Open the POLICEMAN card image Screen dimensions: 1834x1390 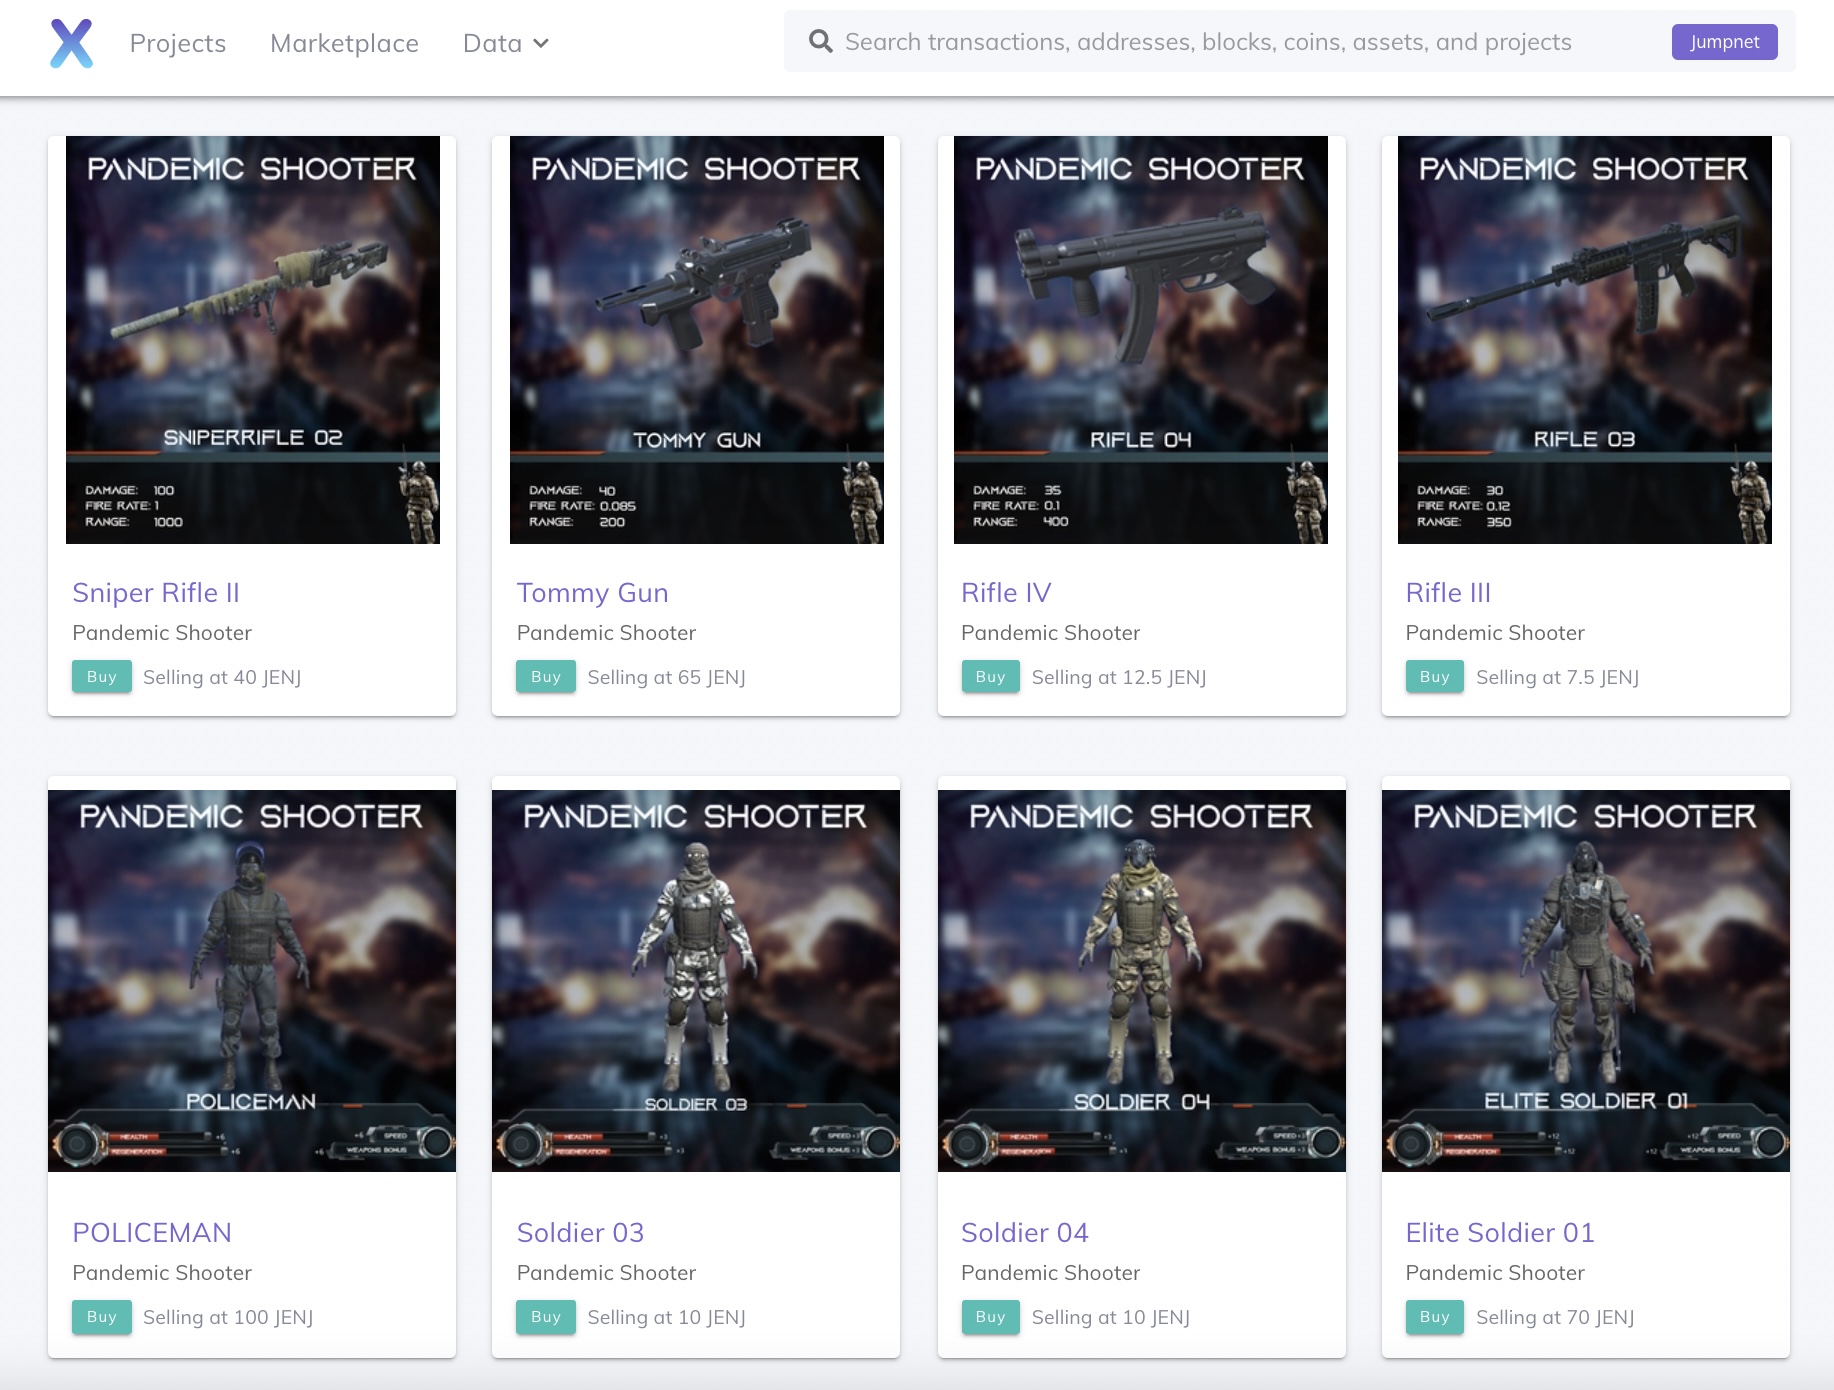(252, 981)
